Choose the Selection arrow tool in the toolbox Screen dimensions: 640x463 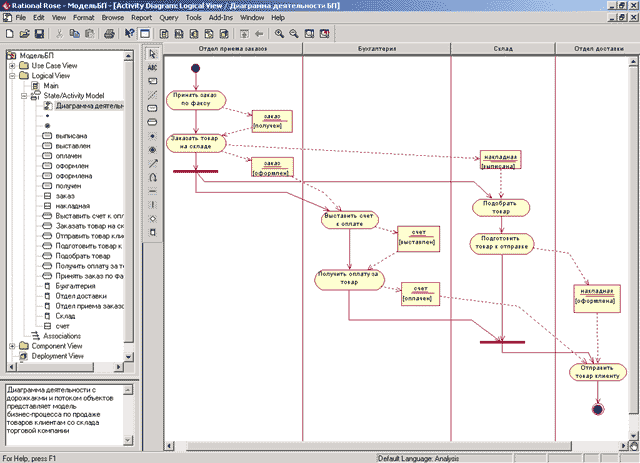(x=152, y=54)
